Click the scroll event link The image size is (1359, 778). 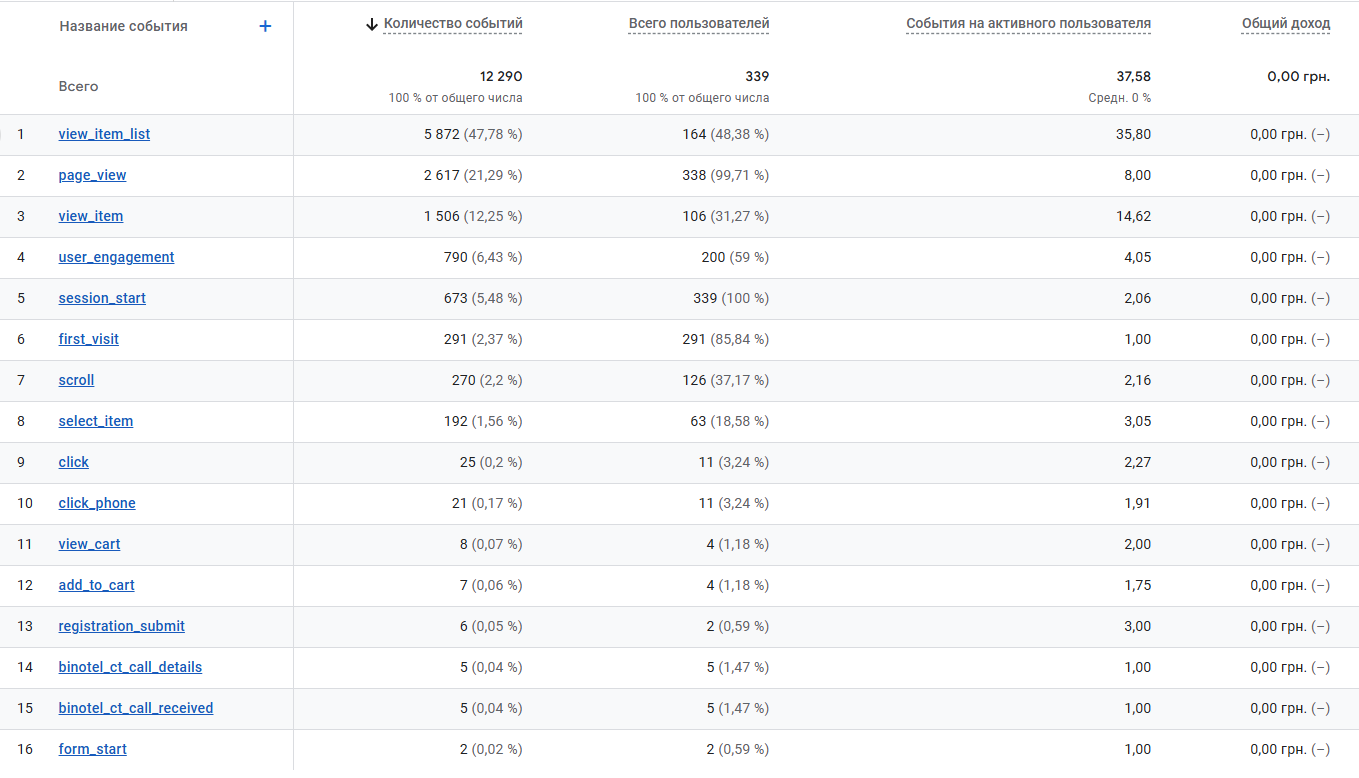tap(76, 380)
